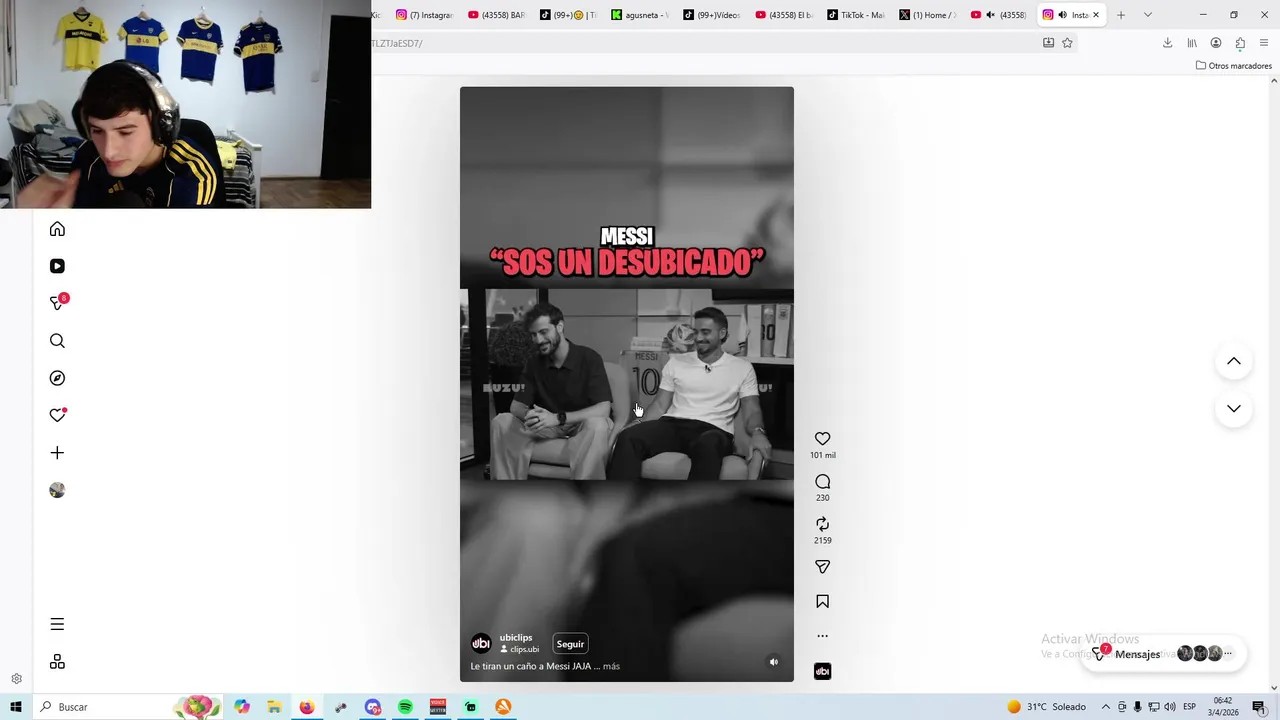Open Firefox application menu
Image resolution: width=1280 pixels, height=720 pixels.
pyautogui.click(x=1264, y=43)
